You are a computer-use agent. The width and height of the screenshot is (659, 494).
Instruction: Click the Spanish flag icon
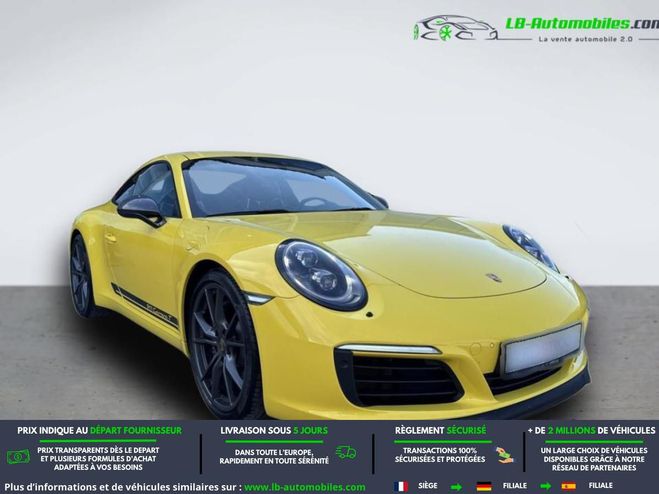point(568,486)
